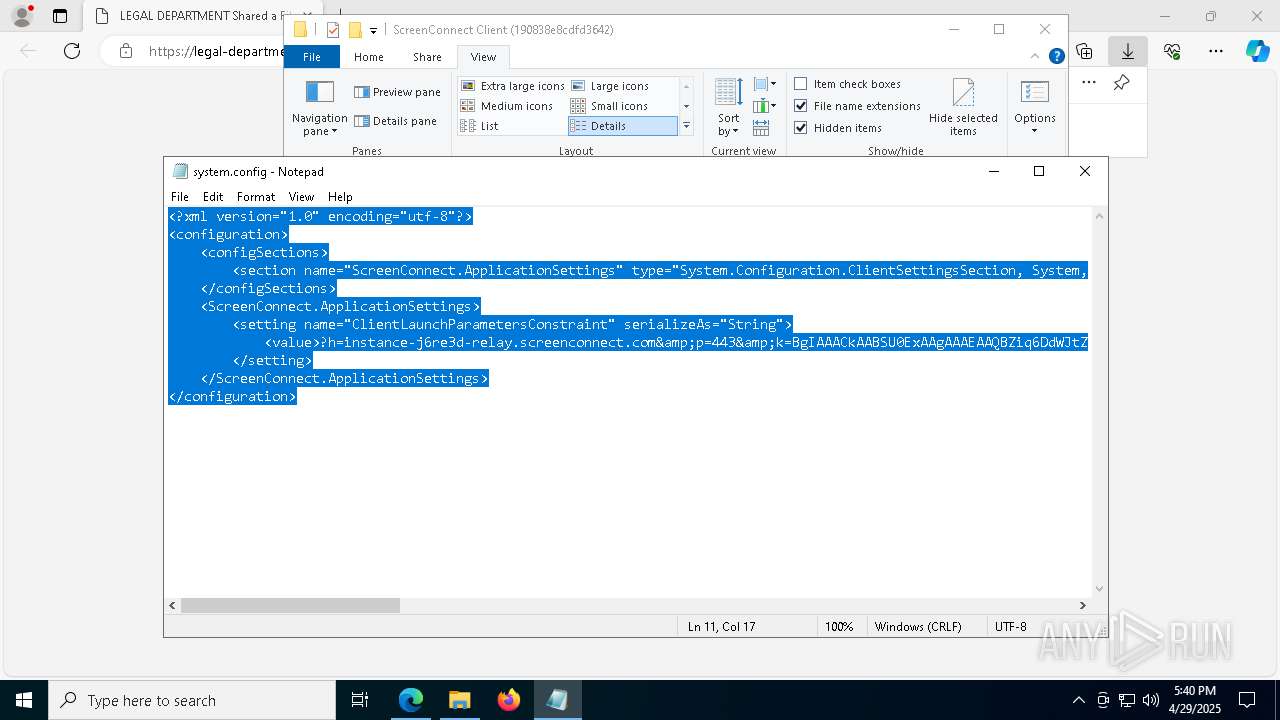Open the Add columns dropdown icon
The width and height of the screenshot is (1280, 720).
point(765,105)
